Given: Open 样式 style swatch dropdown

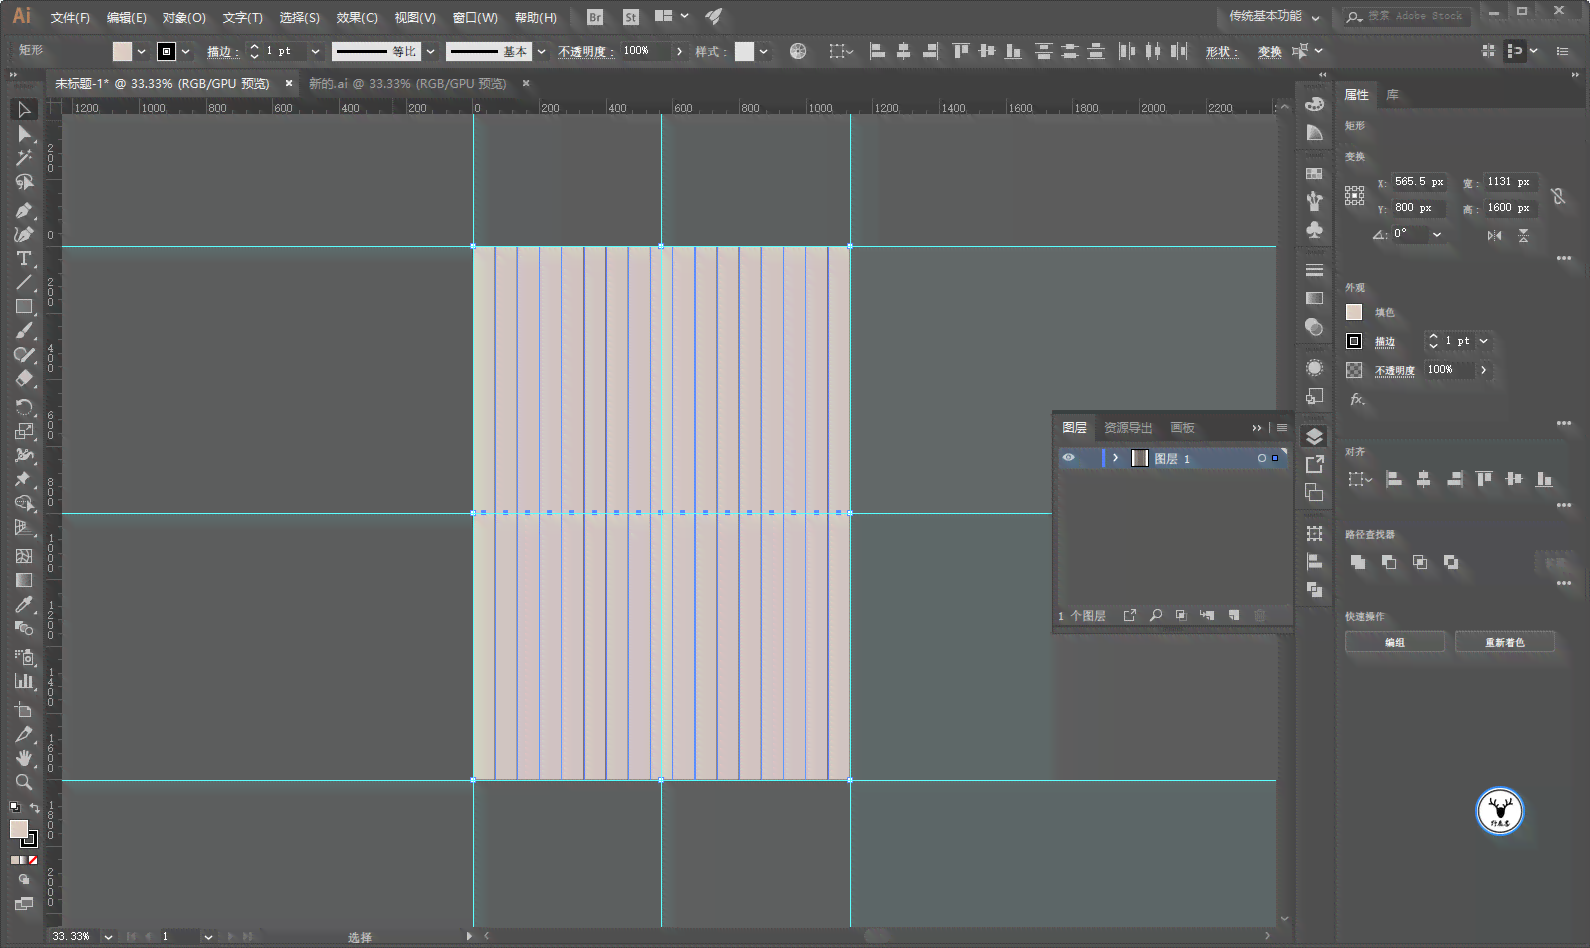Looking at the screenshot, I should pos(764,51).
